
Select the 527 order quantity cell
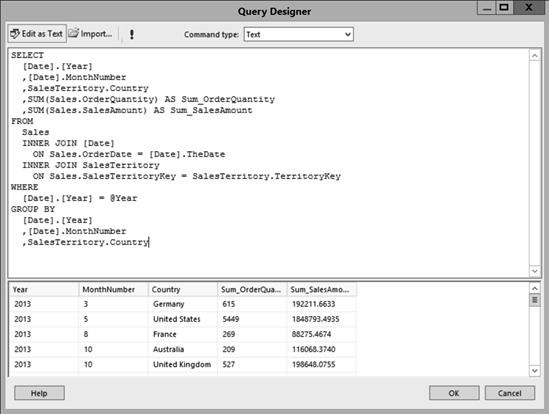(x=252, y=364)
